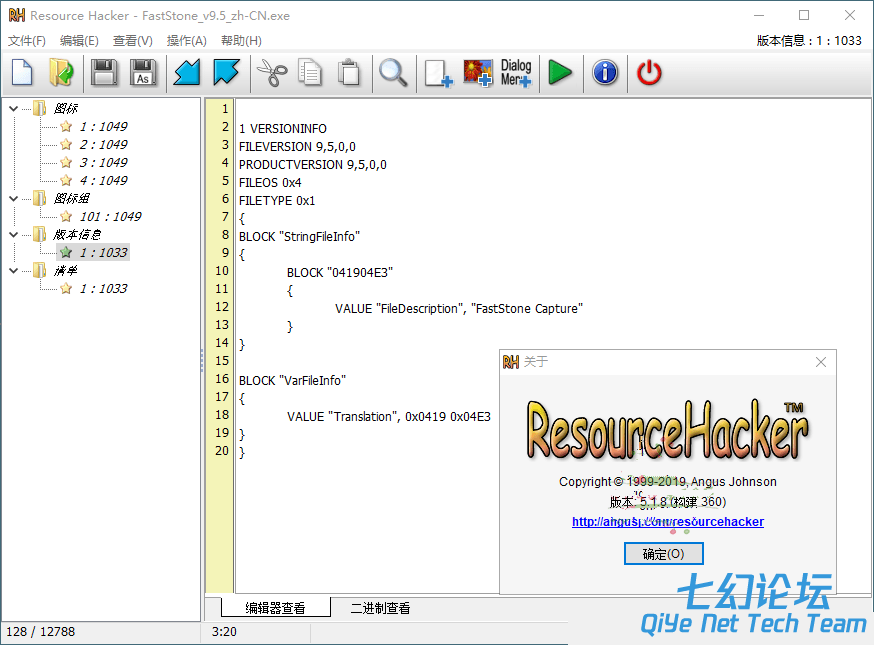Click the Paste clipboard icon
The height and width of the screenshot is (645, 874).
tap(349, 72)
